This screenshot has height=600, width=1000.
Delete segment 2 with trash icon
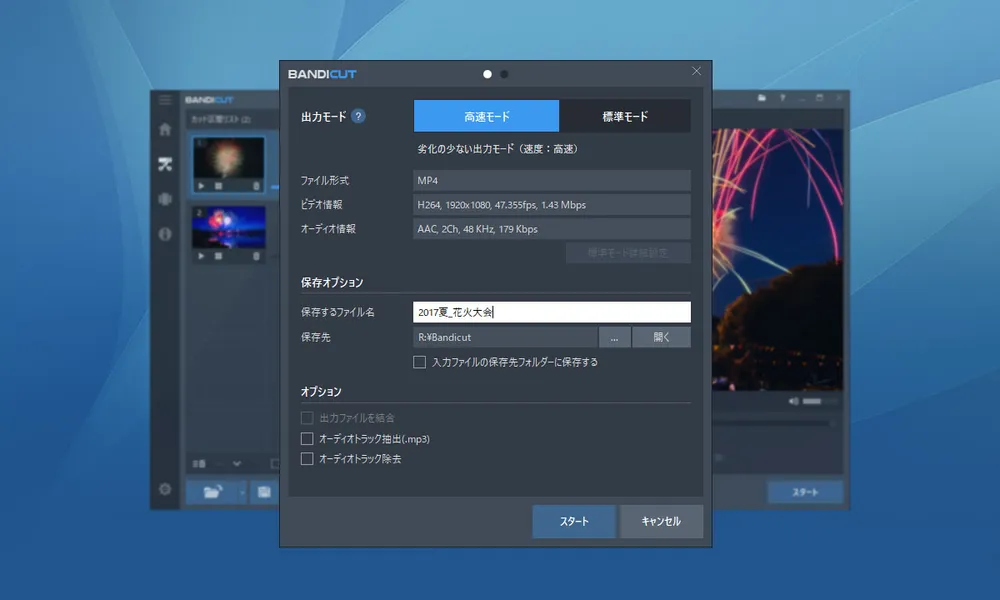[x=256, y=256]
